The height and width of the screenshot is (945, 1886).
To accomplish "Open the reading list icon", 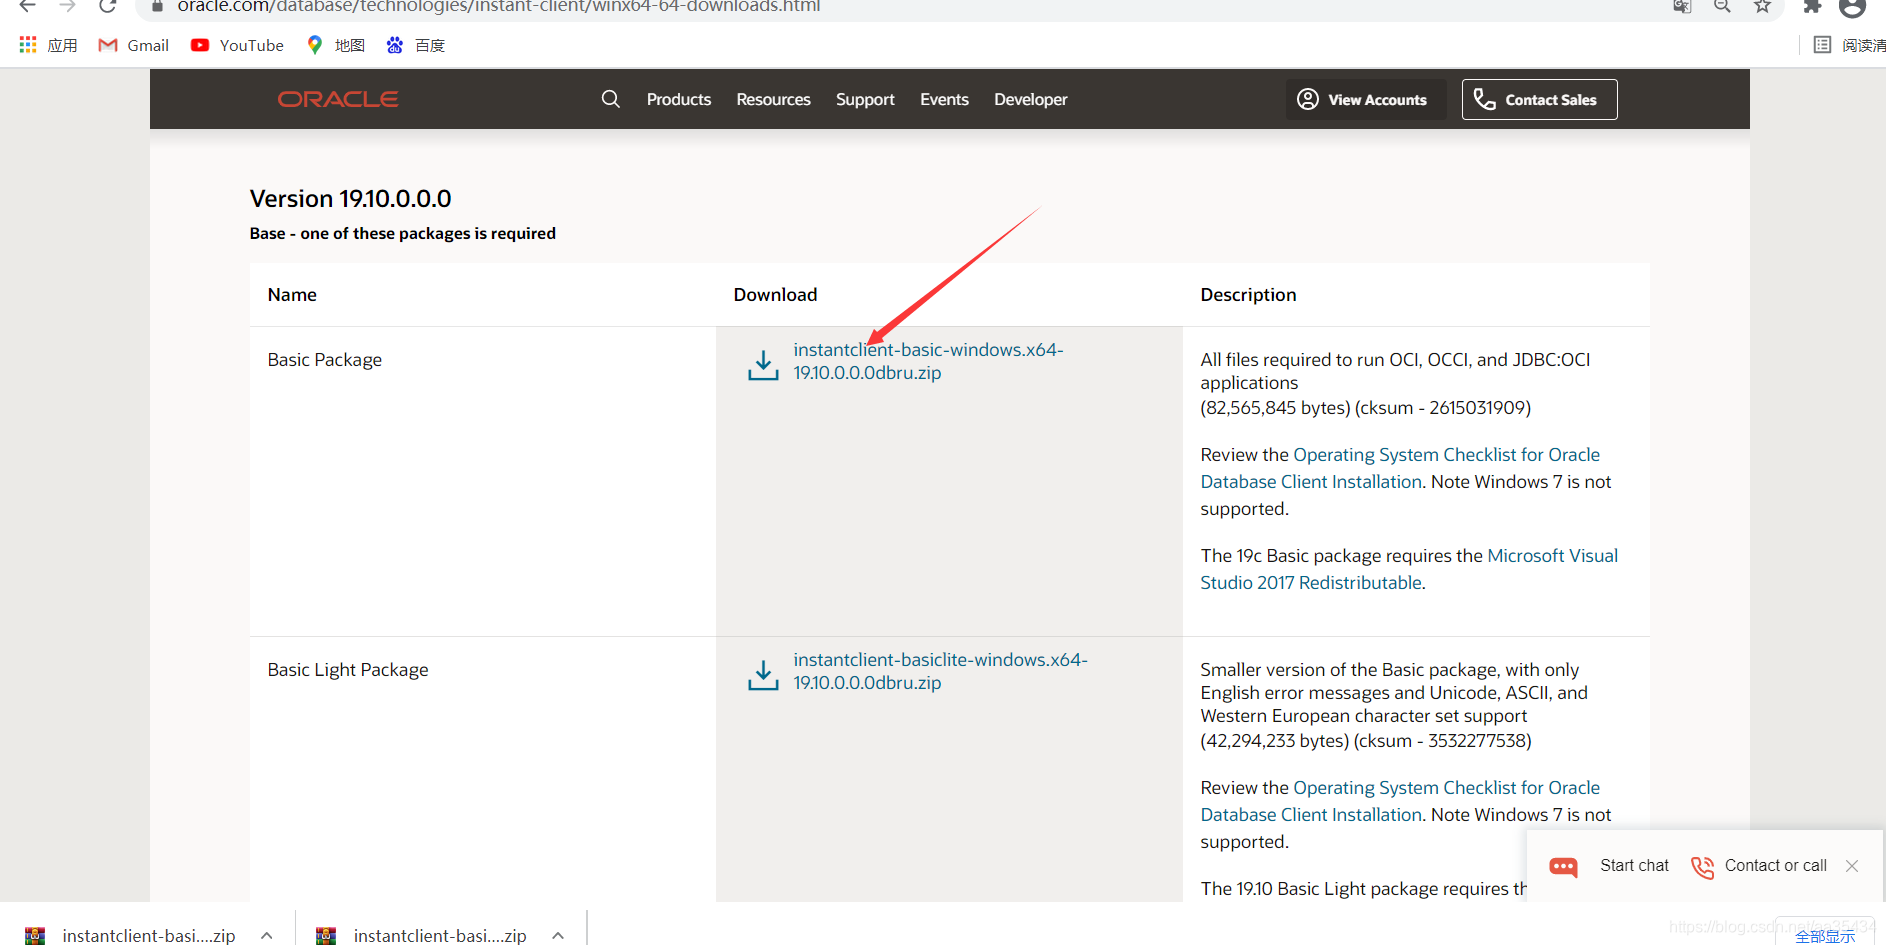I will point(1822,45).
